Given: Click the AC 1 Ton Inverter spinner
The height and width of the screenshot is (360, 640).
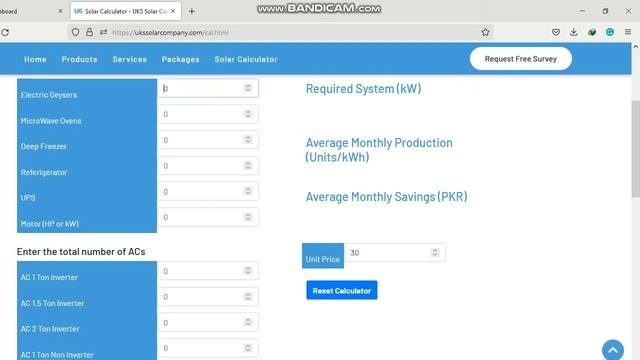Looking at the screenshot, I should (x=248, y=271).
